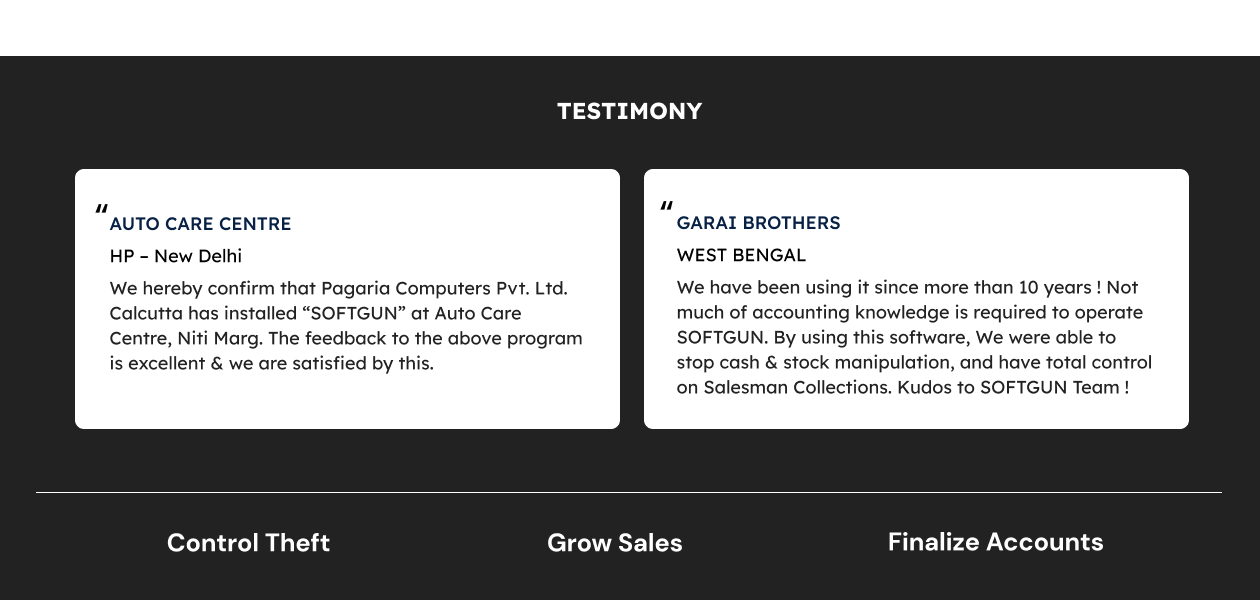The width and height of the screenshot is (1260, 600).
Task: Click "Pagaria Computers Pvt. Ltd." in the testimonial
Action: click(x=444, y=288)
